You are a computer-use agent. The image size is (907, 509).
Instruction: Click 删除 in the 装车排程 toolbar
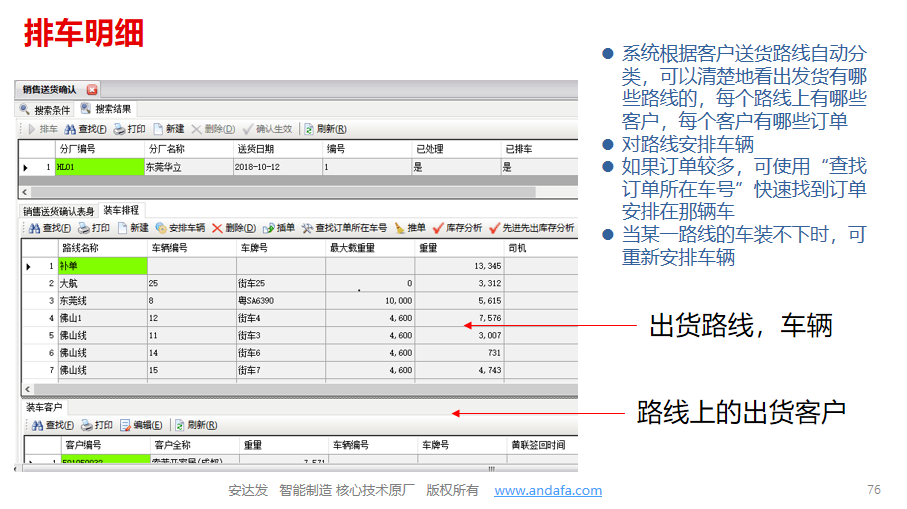pos(233,228)
